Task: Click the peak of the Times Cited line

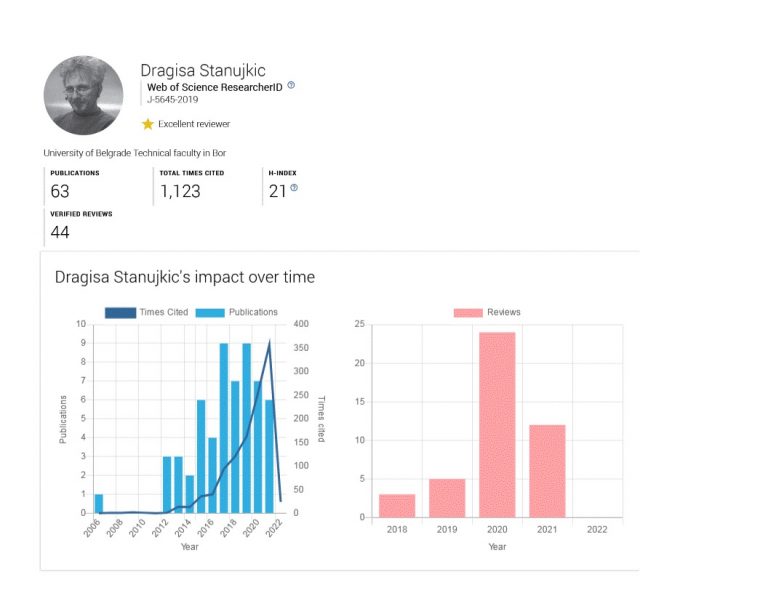Action: coord(269,341)
